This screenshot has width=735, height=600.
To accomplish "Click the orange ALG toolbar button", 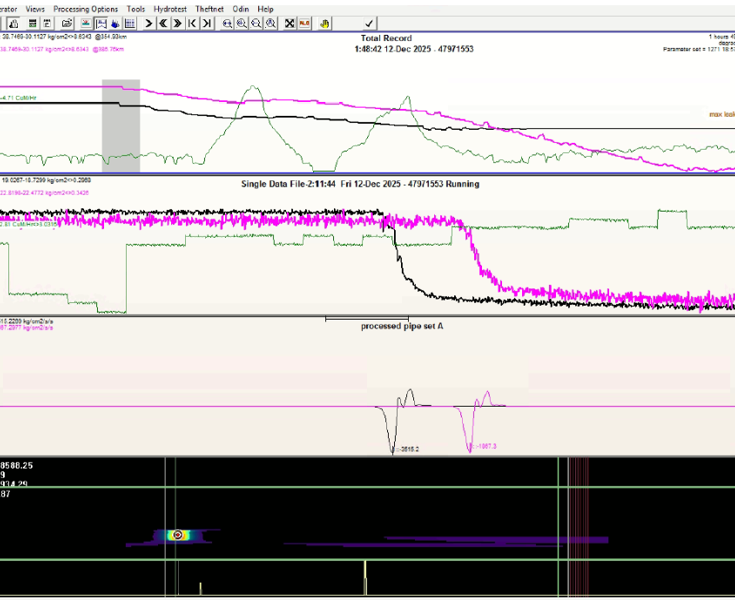I will point(303,23).
